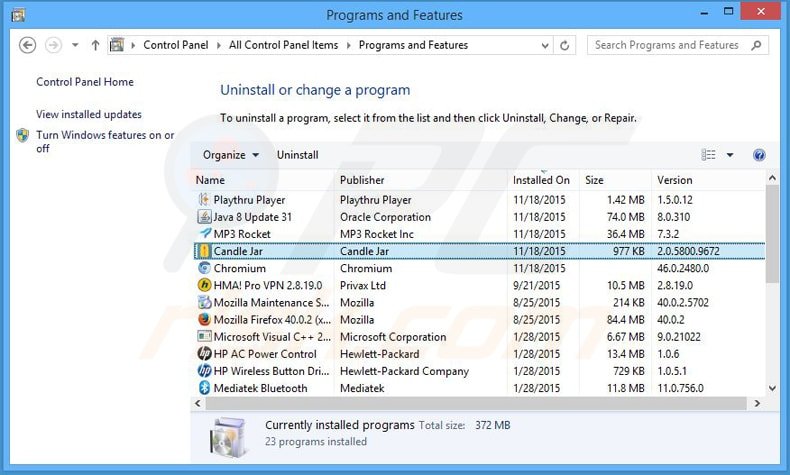Click the Back navigation arrow
The width and height of the screenshot is (790, 475).
[28, 45]
